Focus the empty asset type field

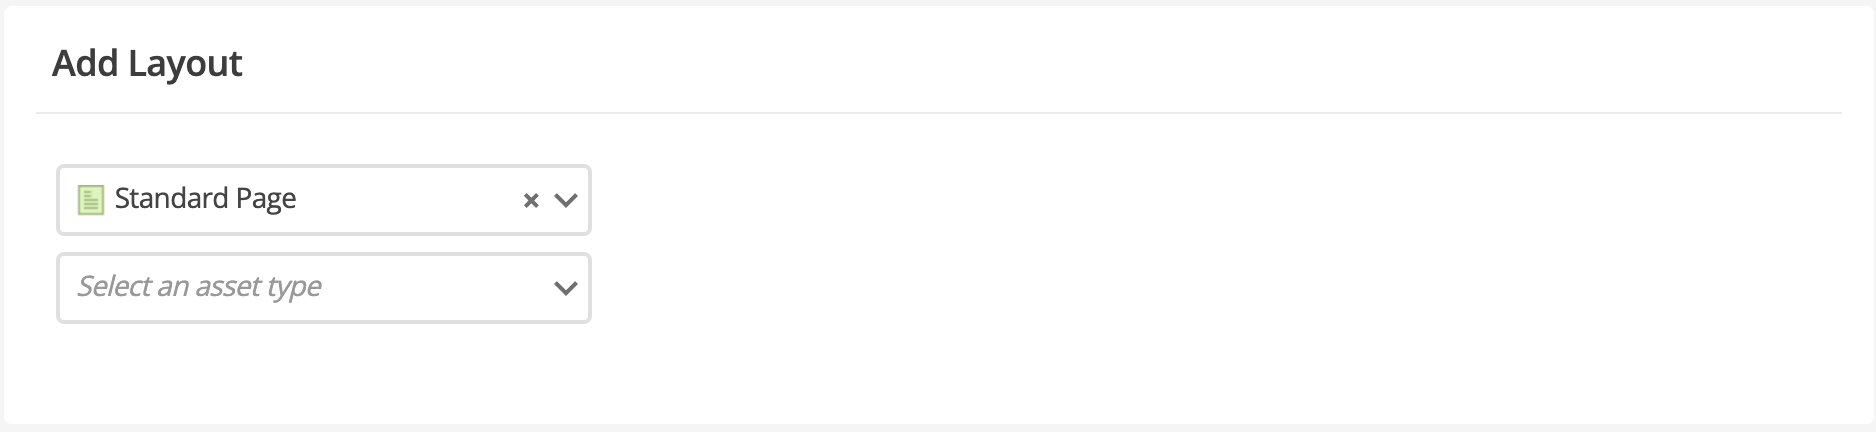300,288
